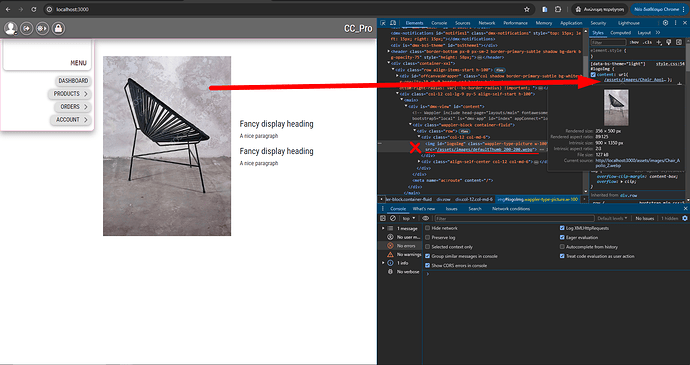Toggle the .cls classes button

point(647,42)
